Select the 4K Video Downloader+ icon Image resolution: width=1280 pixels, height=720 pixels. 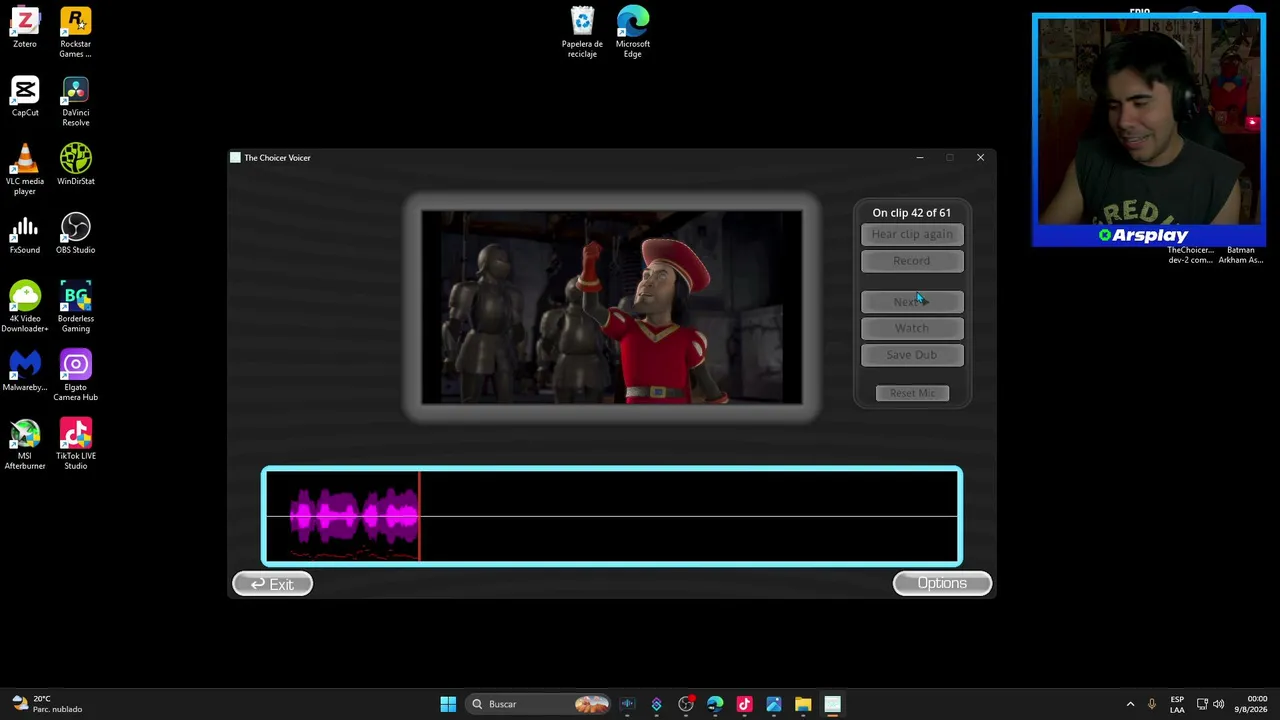coord(25,307)
